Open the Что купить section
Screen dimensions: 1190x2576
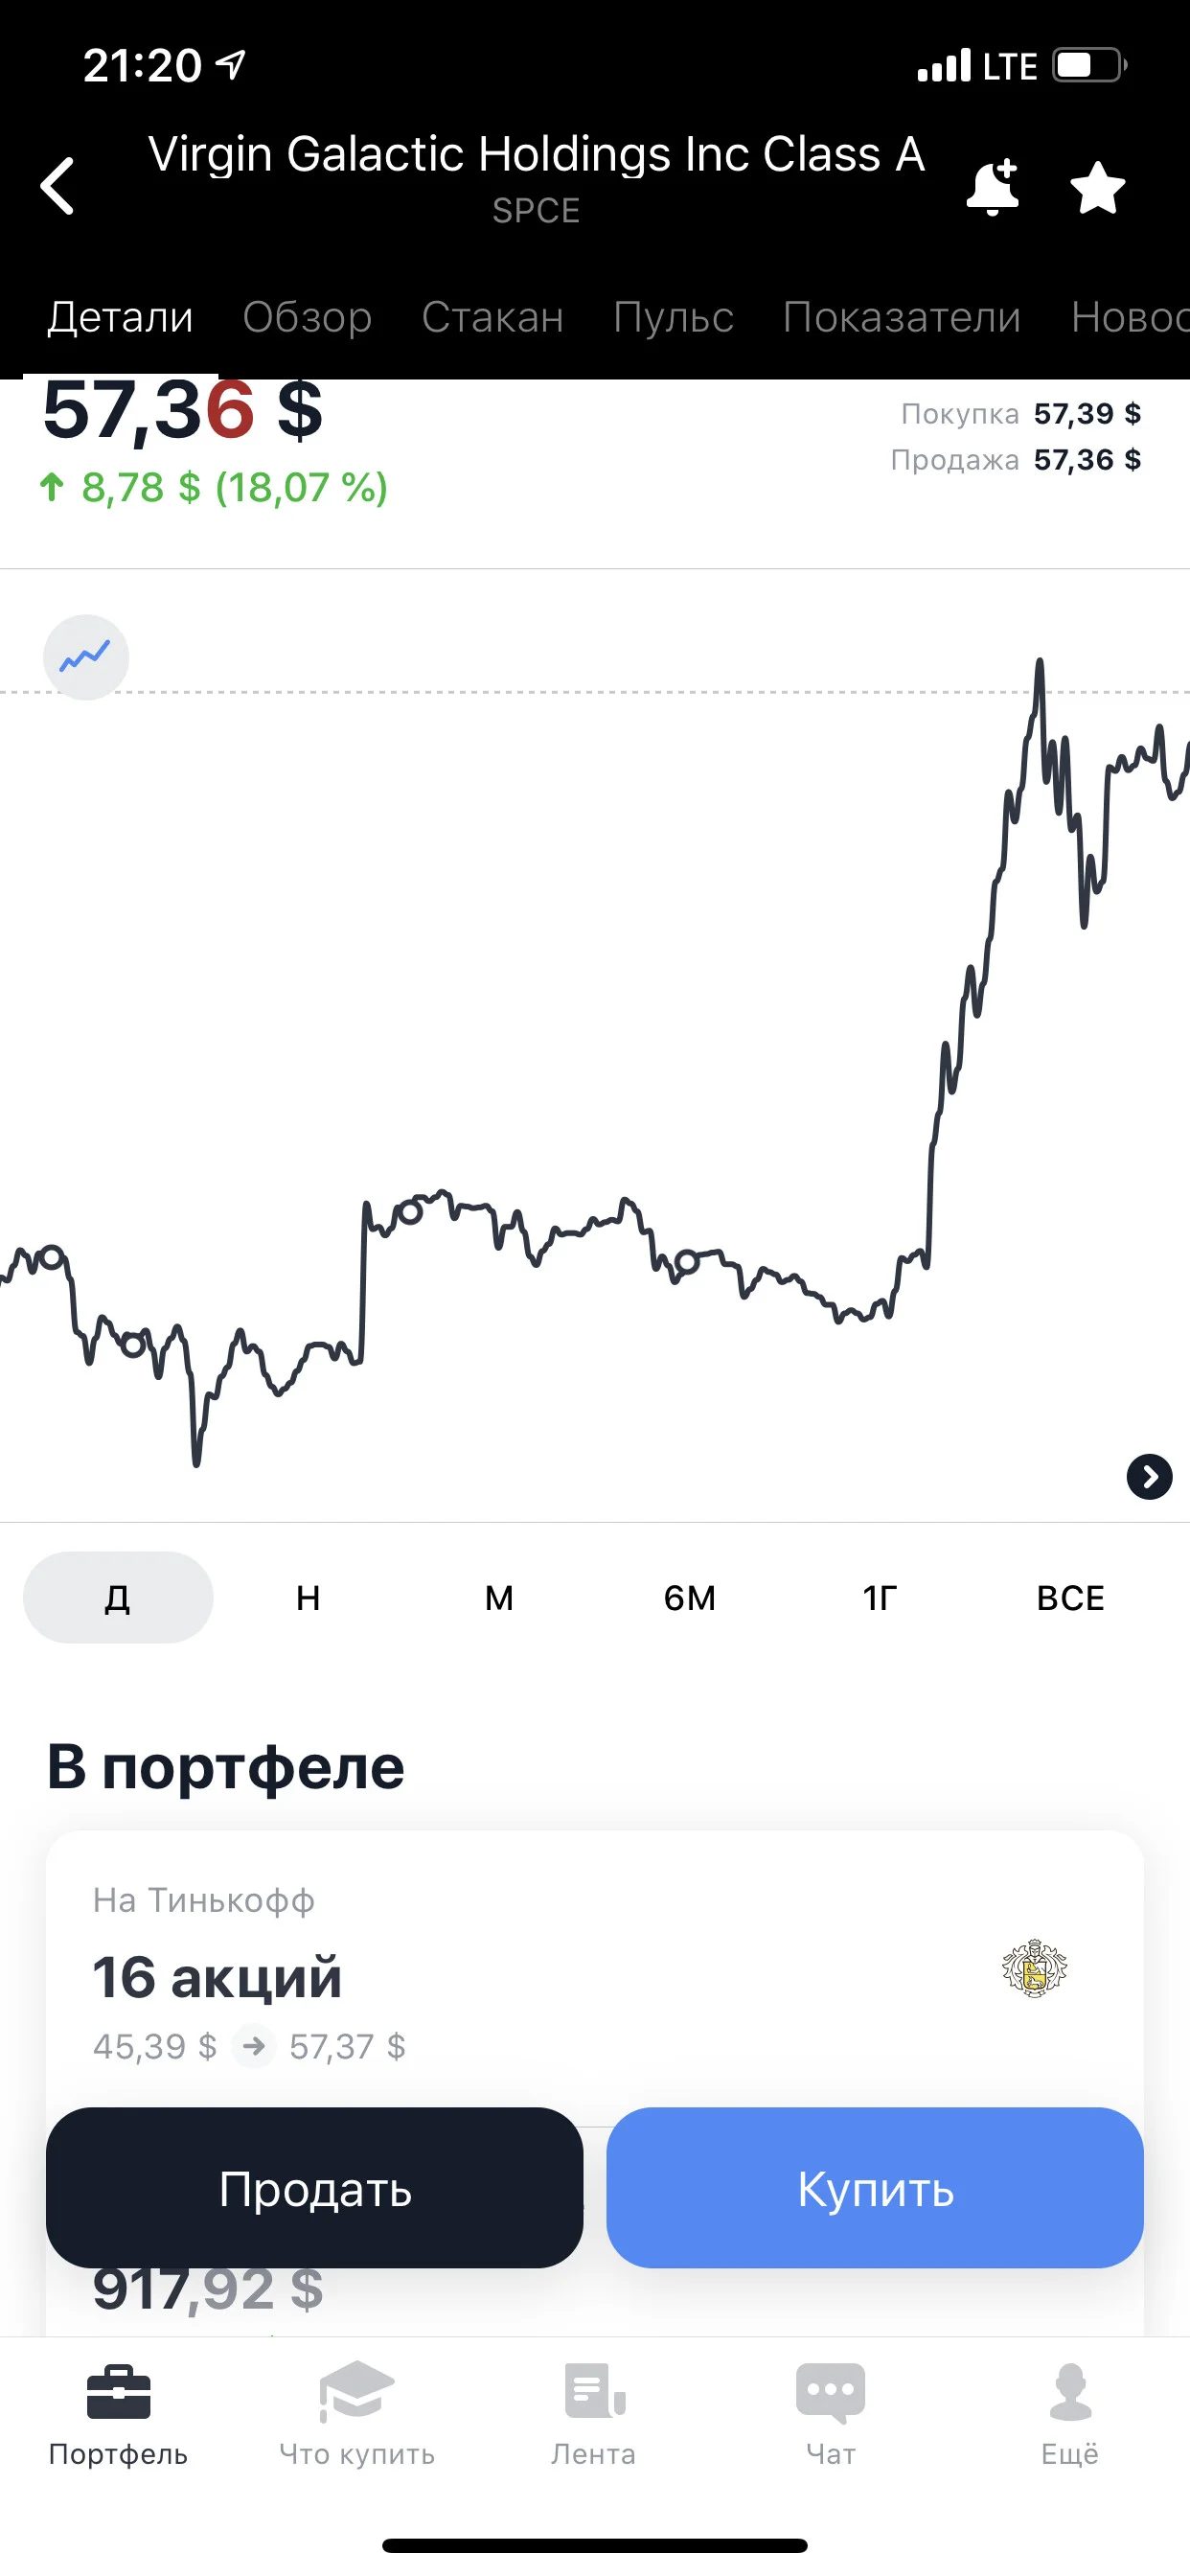pyautogui.click(x=357, y=2416)
